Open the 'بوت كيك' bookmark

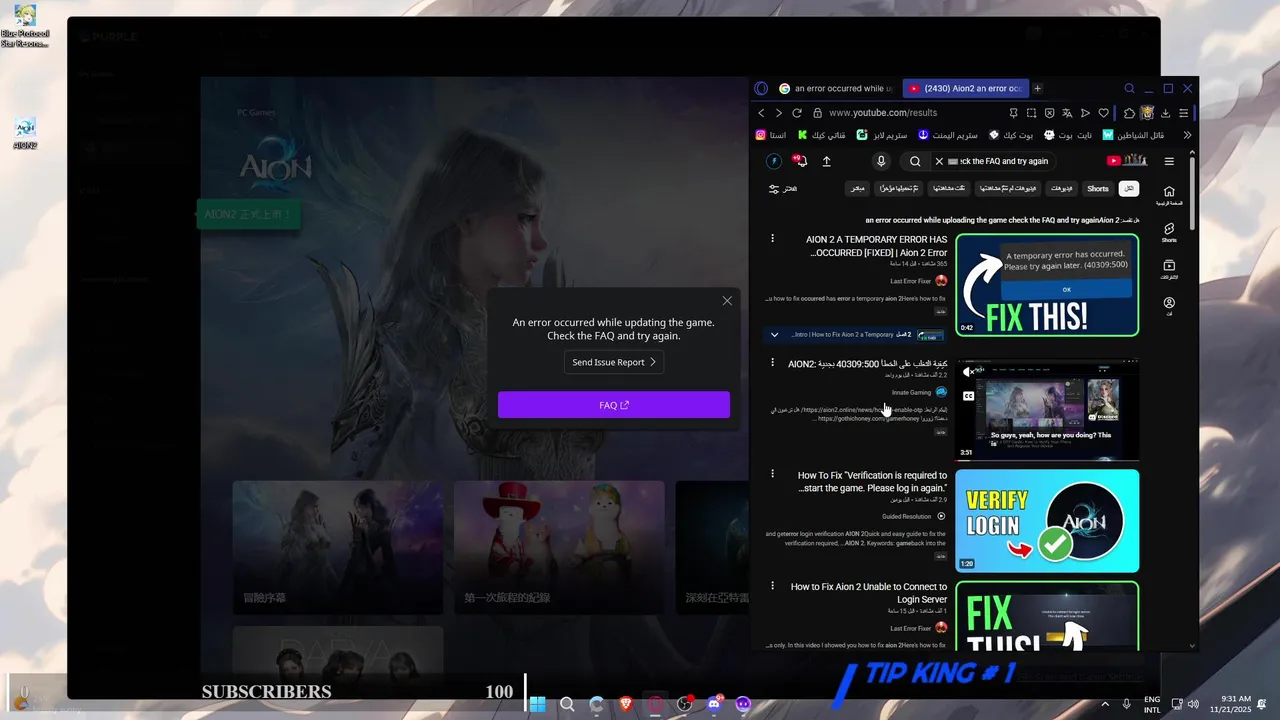[1011, 135]
